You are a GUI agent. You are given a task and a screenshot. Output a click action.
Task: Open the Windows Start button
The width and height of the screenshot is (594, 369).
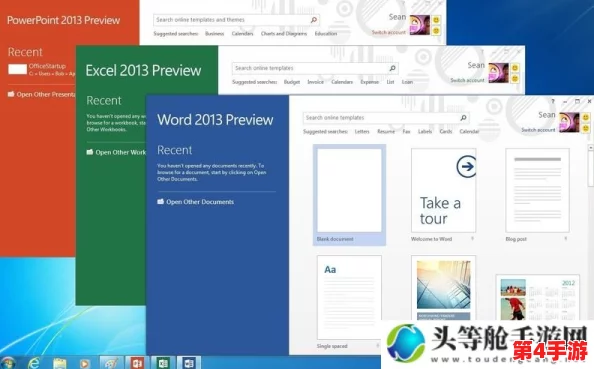pos(8,363)
